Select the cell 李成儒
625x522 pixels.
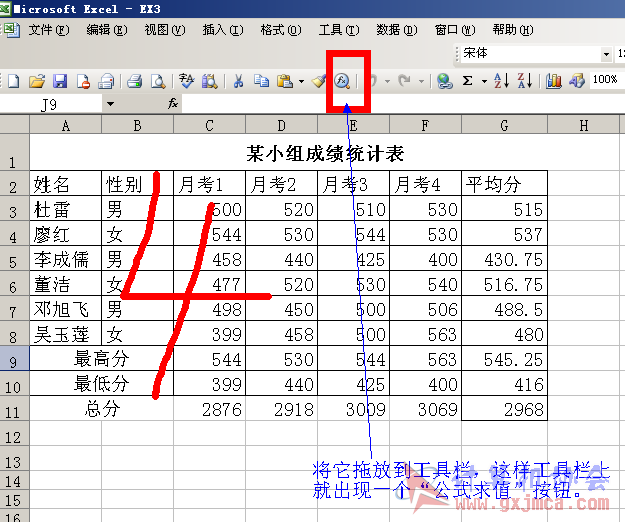(66, 259)
